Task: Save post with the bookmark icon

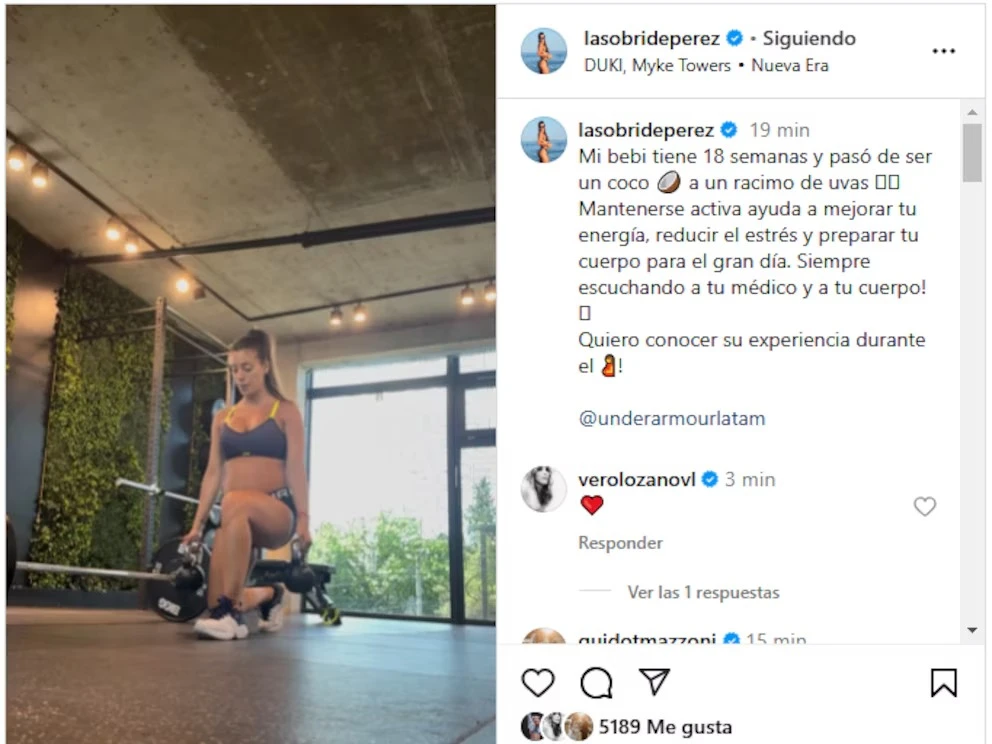Action: 943,683
